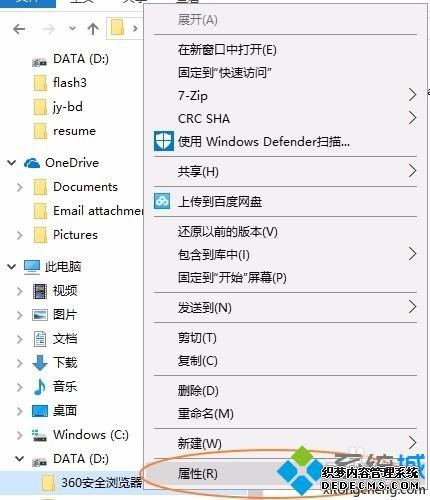This screenshot has height=500, width=430.
Task: Collapse the OneDrive tree node
Action: pyautogui.click(x=11, y=163)
